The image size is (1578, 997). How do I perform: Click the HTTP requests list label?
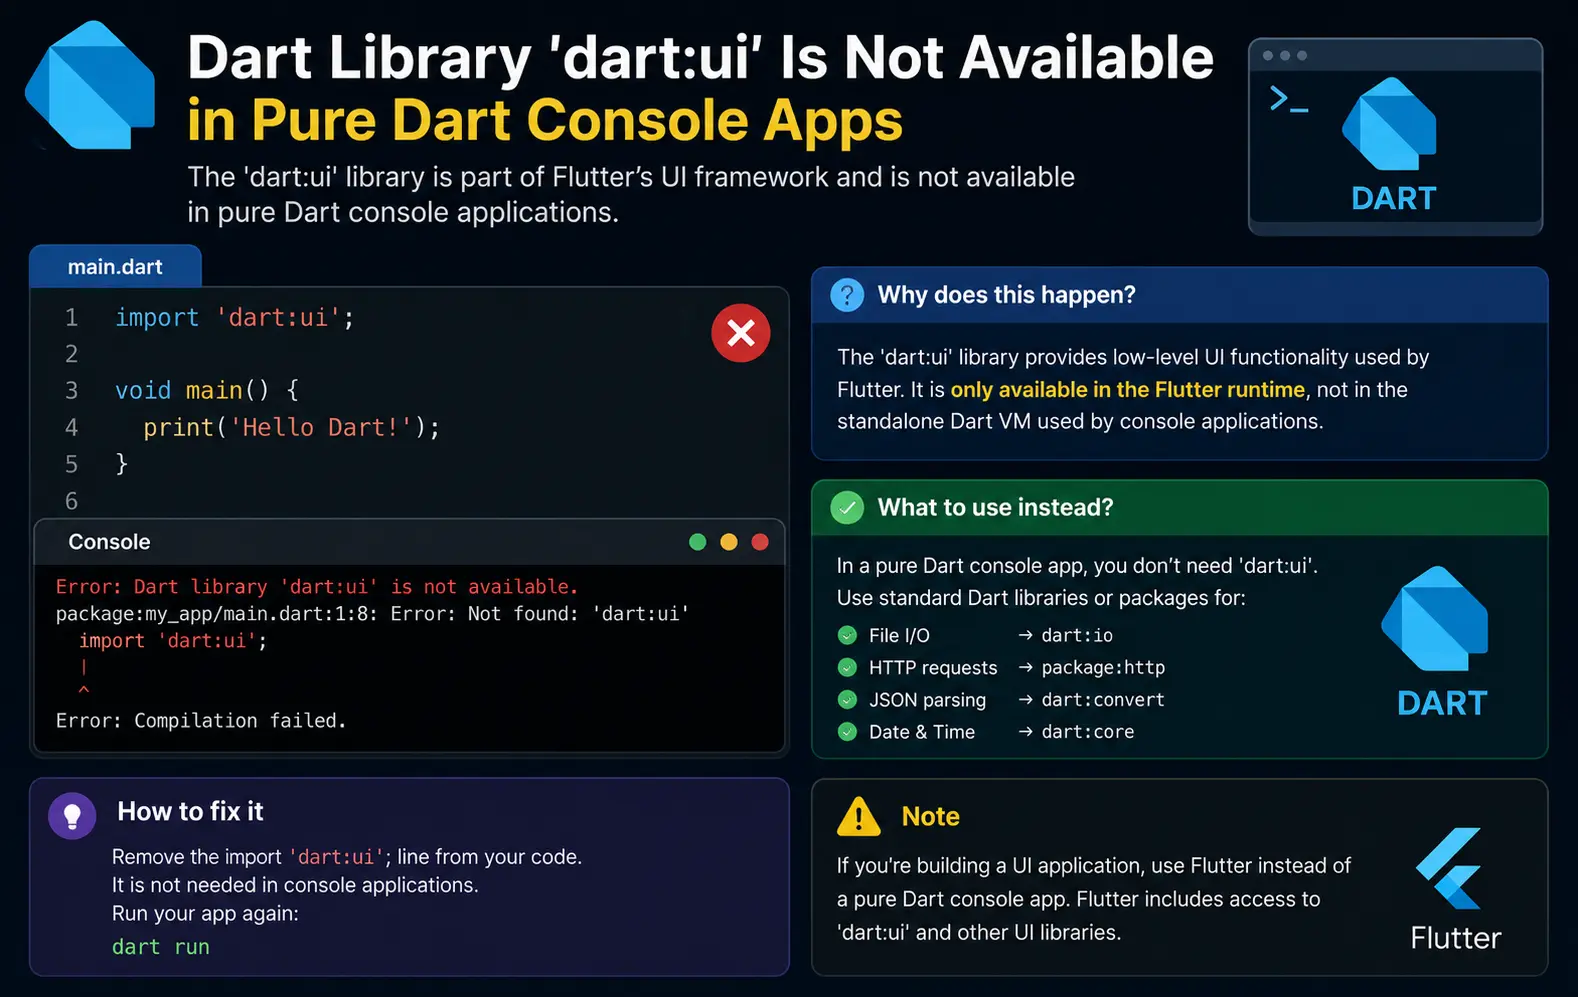coord(933,667)
